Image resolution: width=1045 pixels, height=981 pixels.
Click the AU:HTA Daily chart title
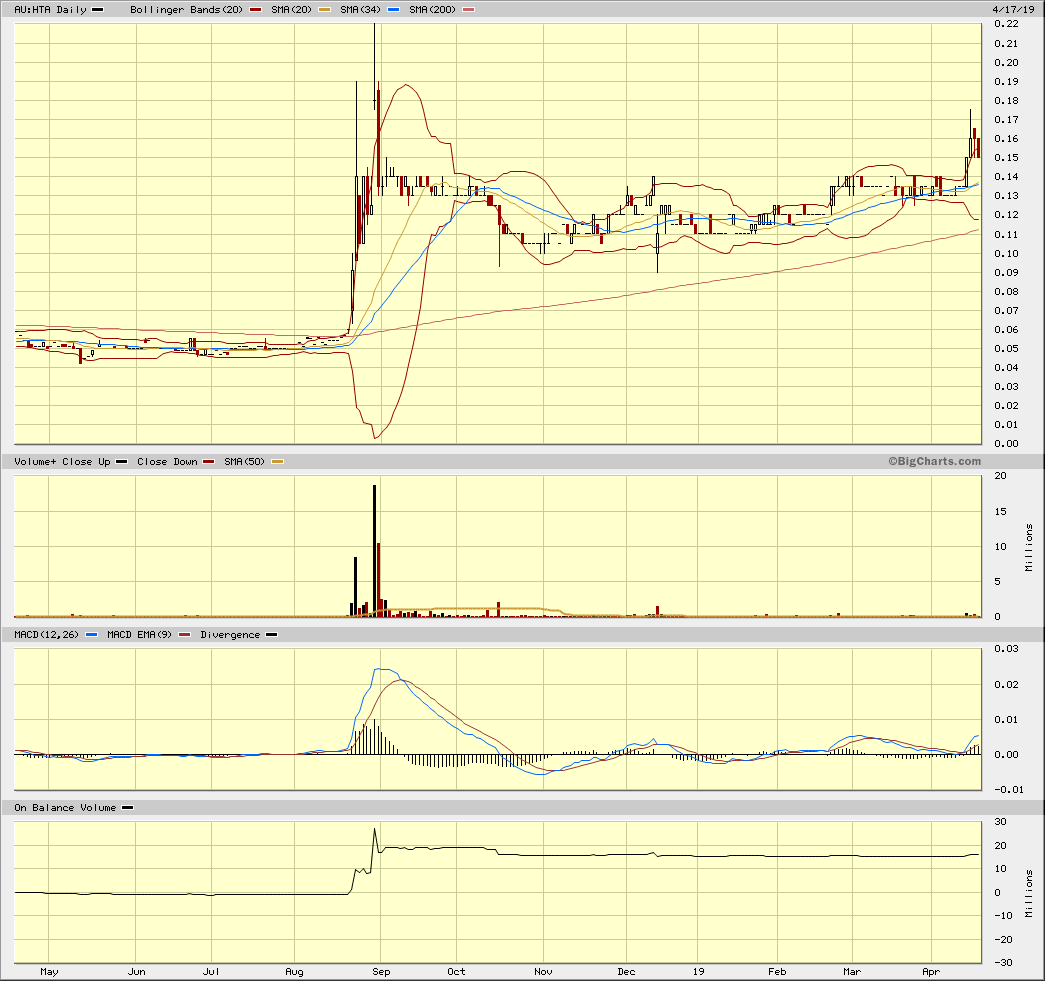pyautogui.click(x=51, y=9)
